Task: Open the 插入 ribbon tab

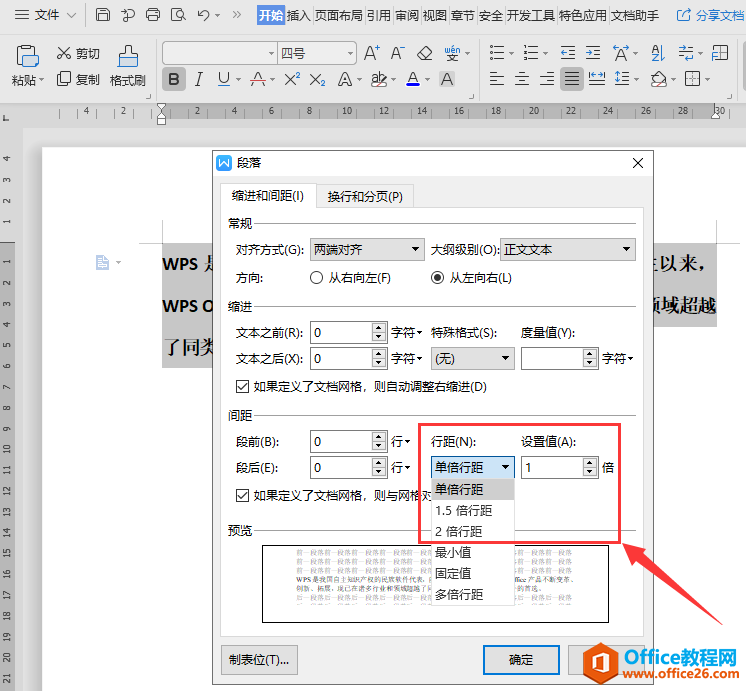Action: [298, 15]
